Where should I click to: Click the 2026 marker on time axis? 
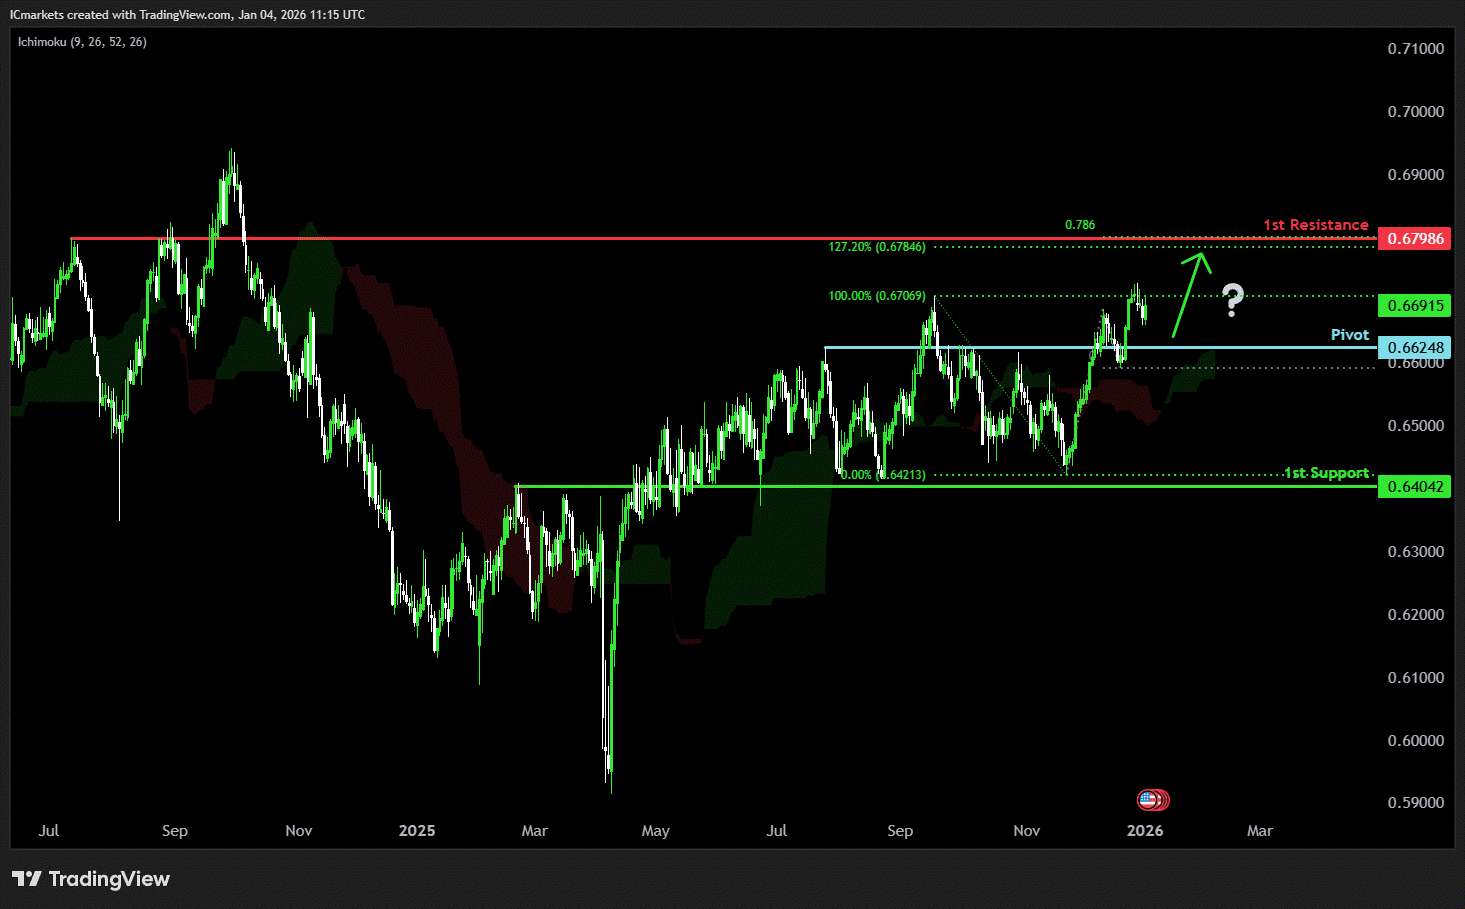click(1145, 831)
